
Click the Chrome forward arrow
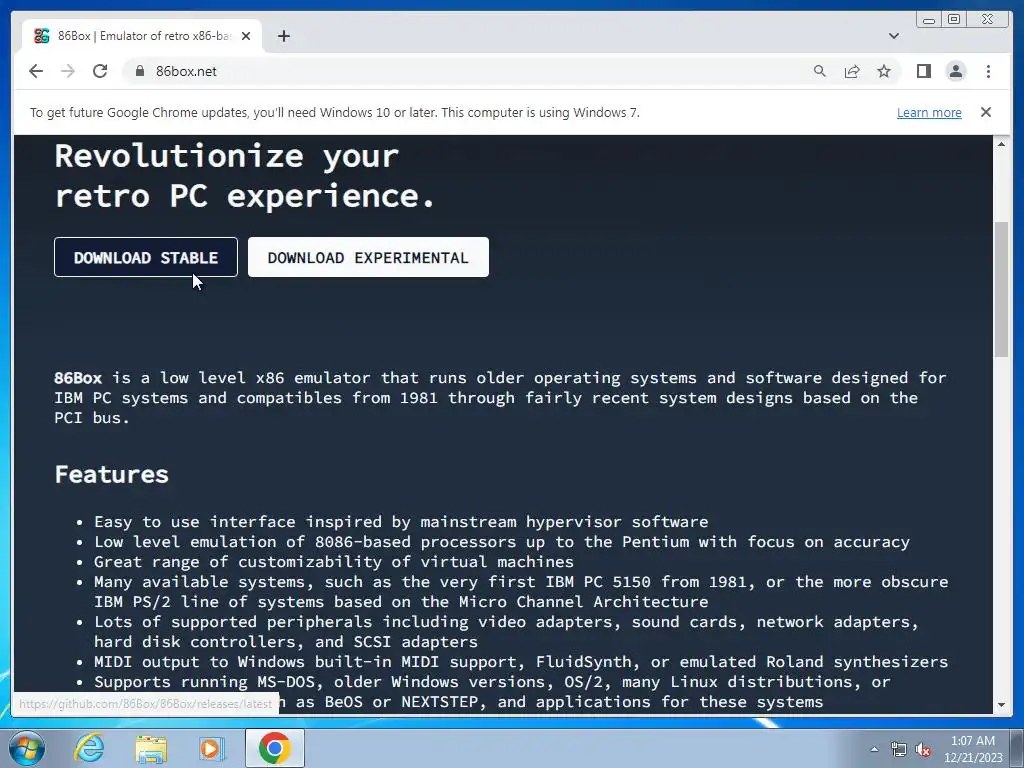pyautogui.click(x=68, y=71)
